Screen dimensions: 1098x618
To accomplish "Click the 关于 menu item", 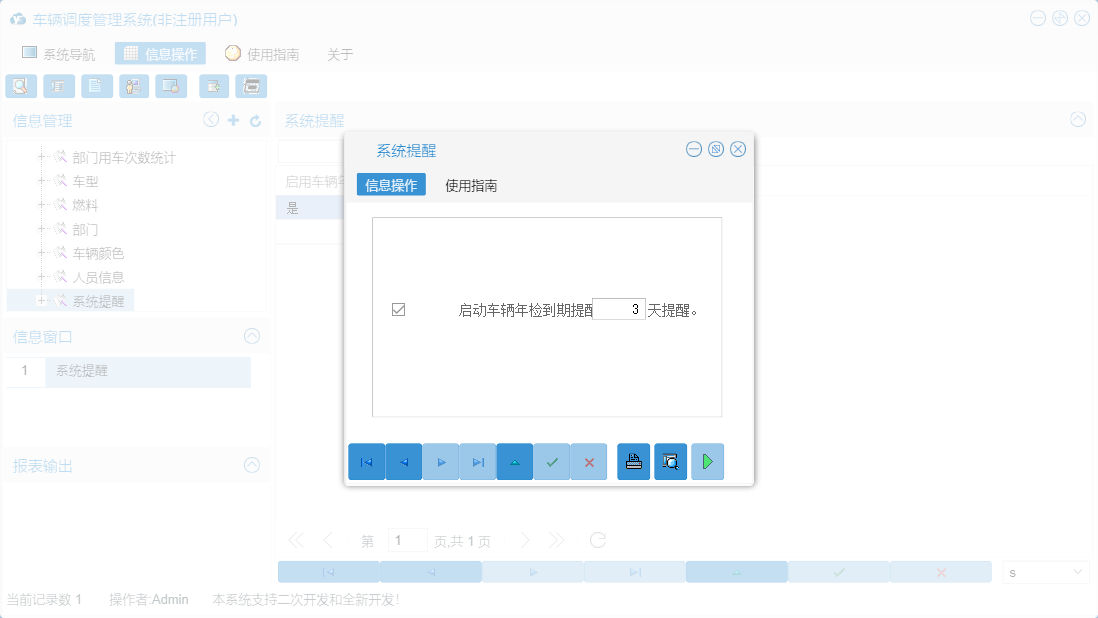I will 339,54.
